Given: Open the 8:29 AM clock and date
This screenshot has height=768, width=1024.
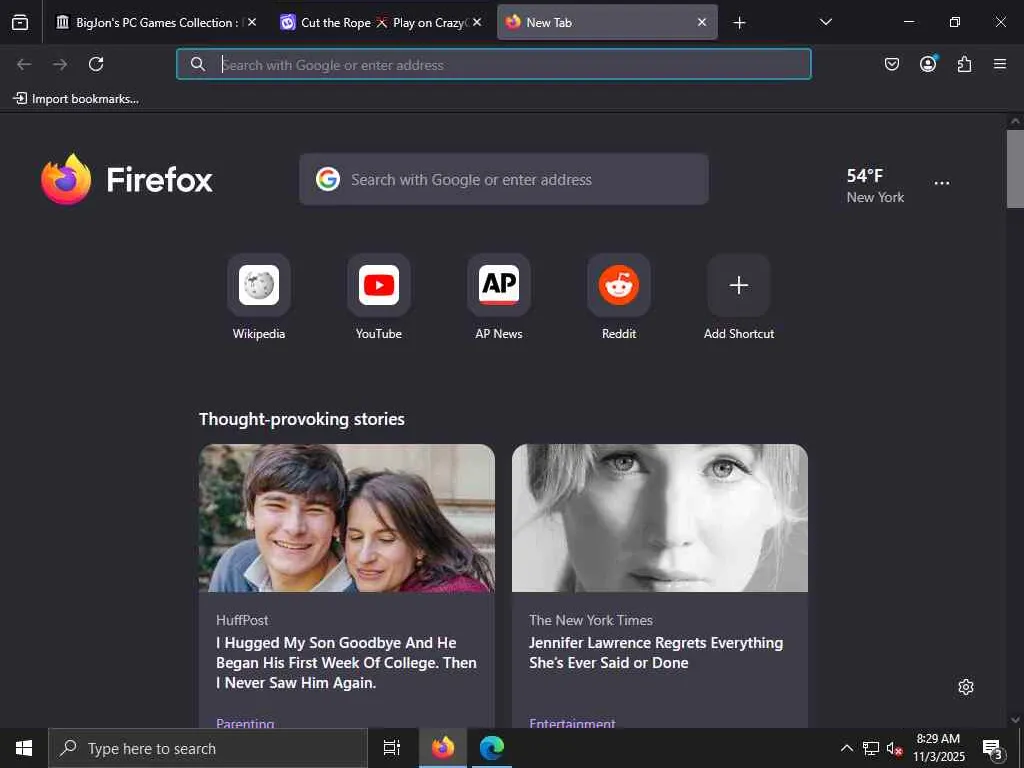Looking at the screenshot, I should click(938, 748).
